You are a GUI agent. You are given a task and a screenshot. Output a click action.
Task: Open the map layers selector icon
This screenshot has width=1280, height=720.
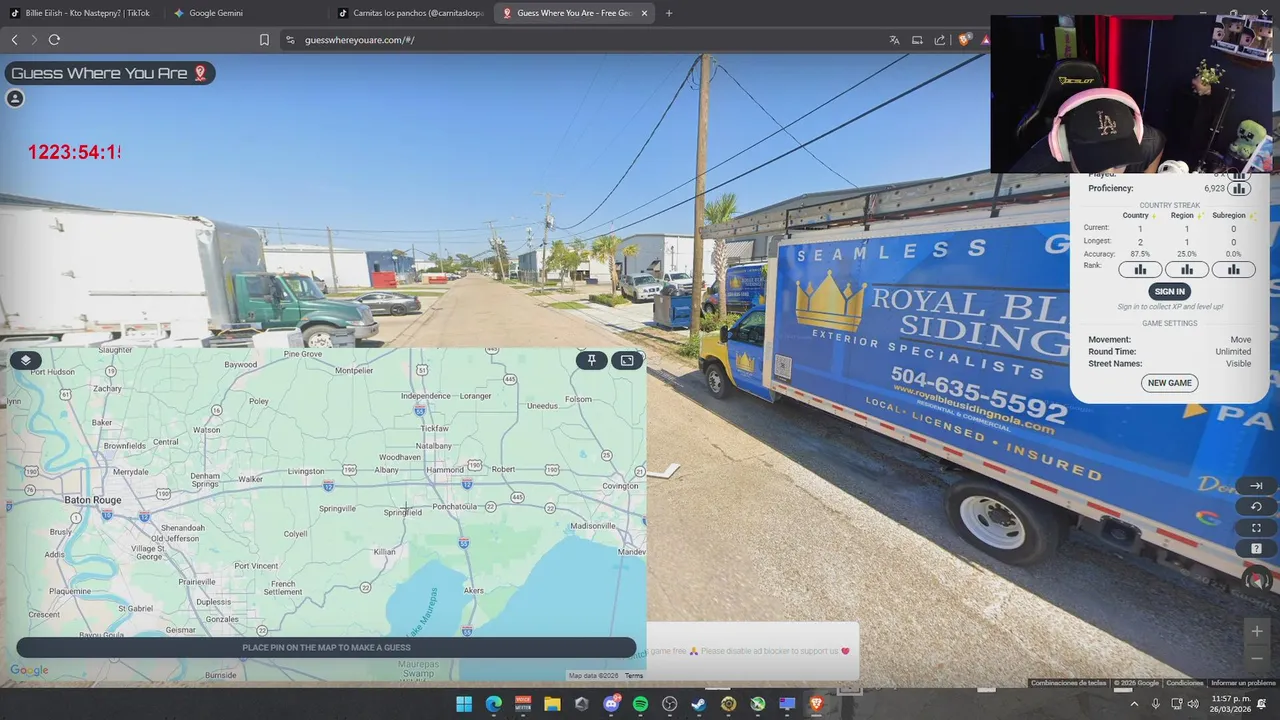tap(26, 360)
